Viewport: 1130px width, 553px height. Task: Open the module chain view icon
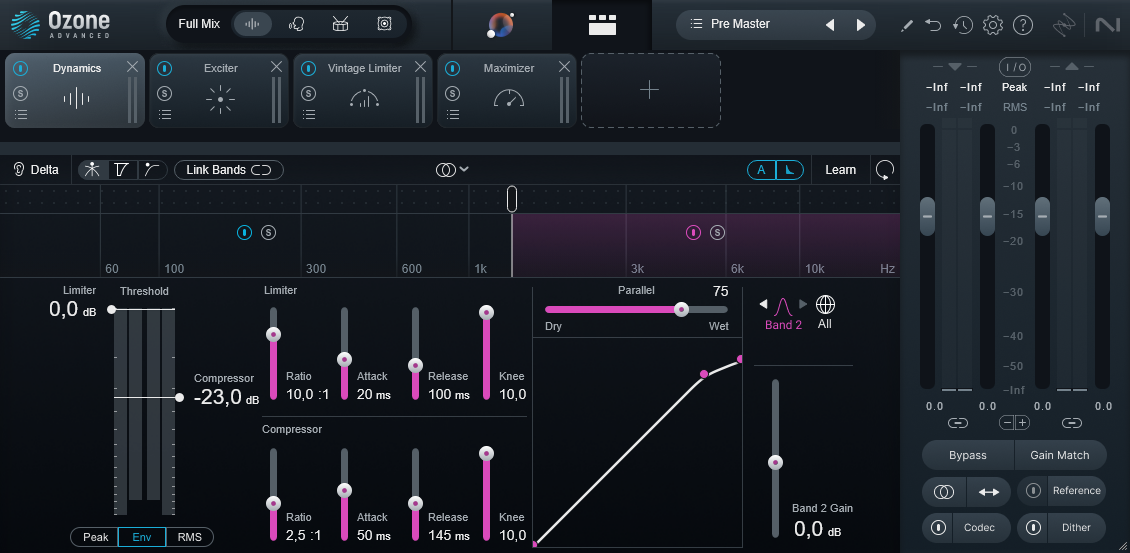(602, 24)
